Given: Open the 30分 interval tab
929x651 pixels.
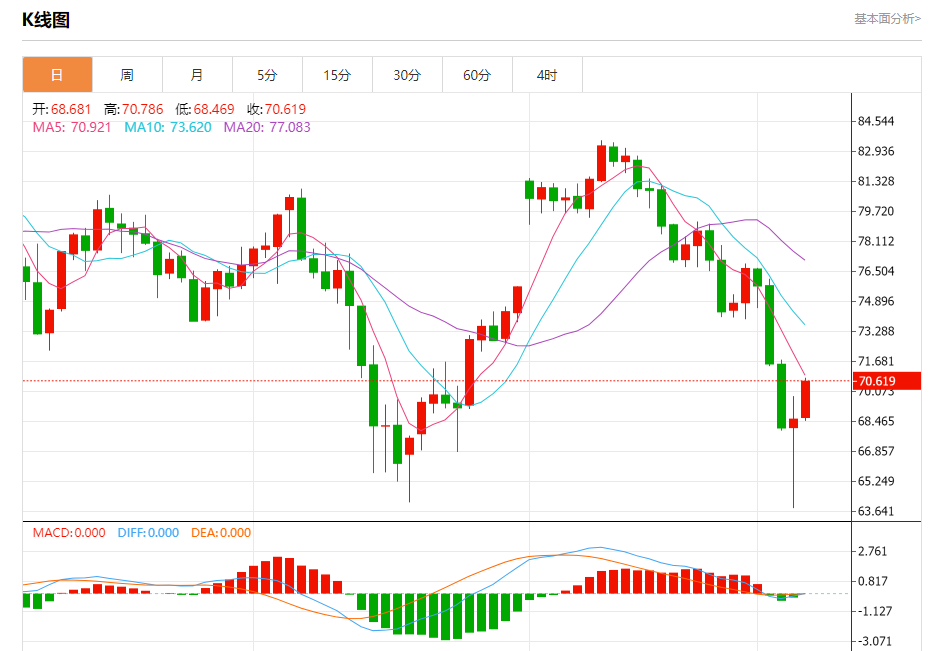Looking at the screenshot, I should tap(407, 75).
